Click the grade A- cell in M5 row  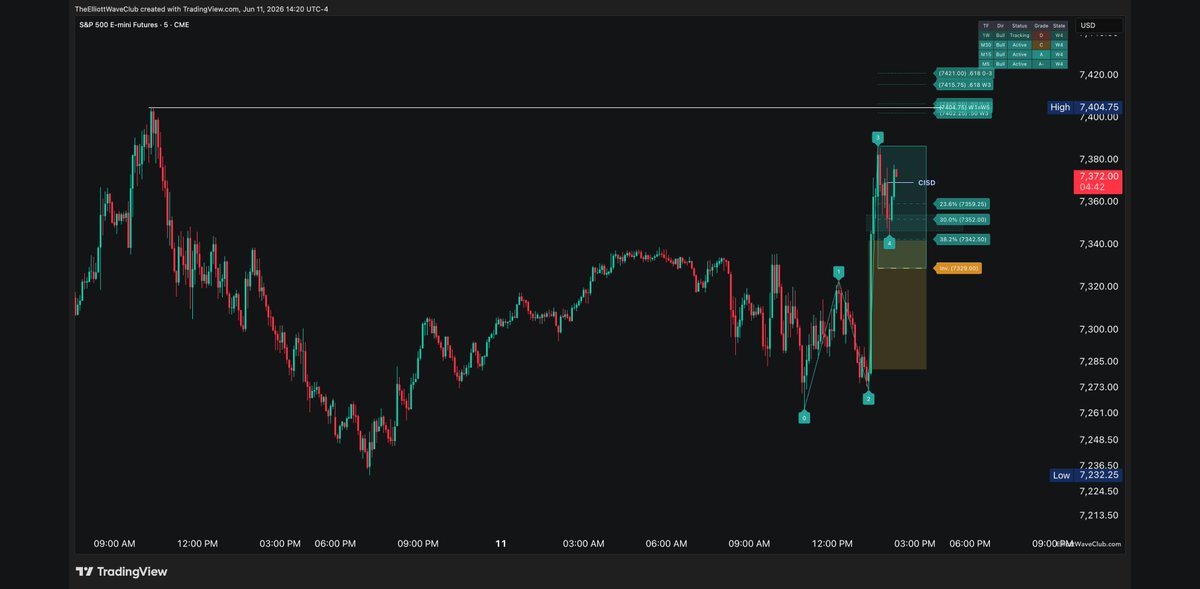1041,64
